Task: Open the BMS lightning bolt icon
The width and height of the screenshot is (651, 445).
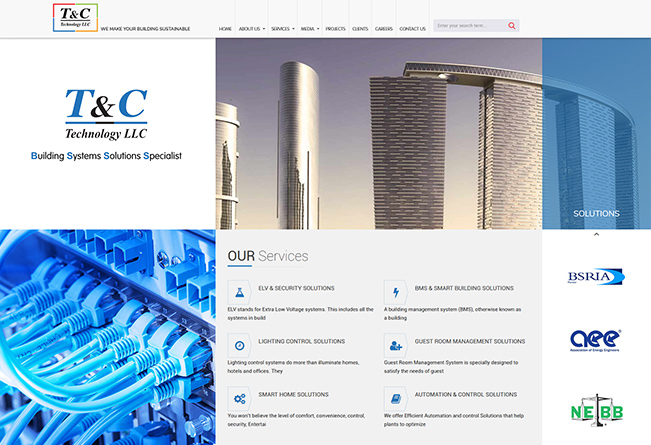Action: (x=396, y=292)
